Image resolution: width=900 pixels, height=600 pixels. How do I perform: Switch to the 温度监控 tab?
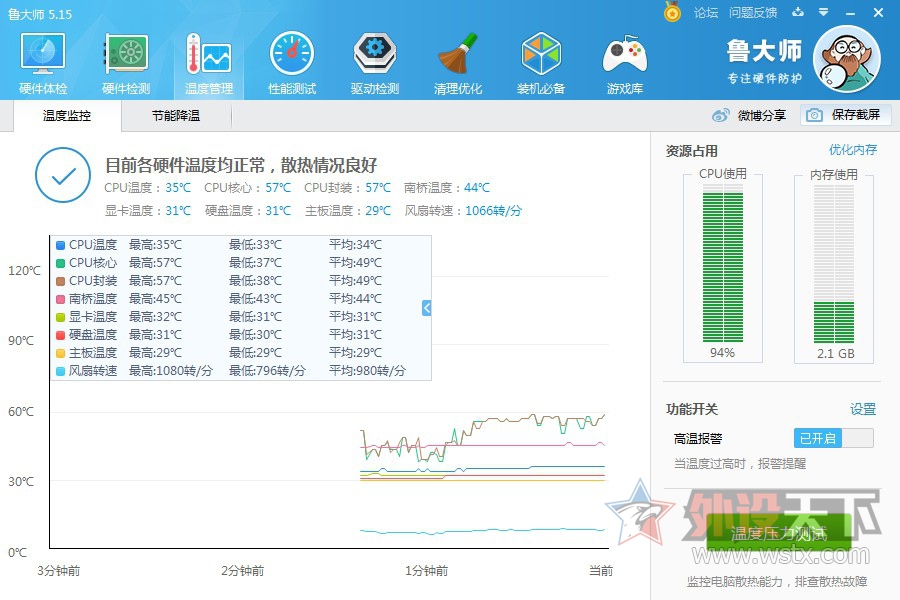(x=67, y=116)
